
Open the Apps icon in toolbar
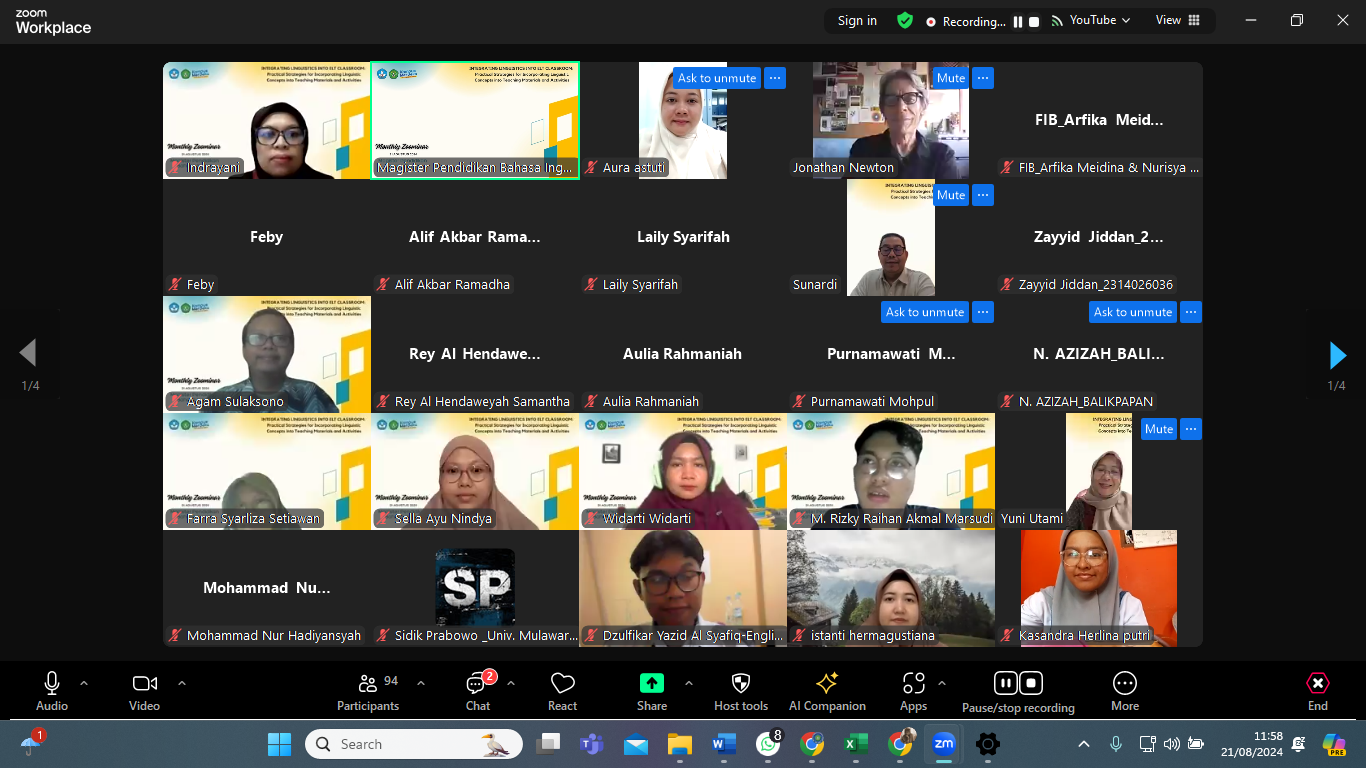[913, 691]
